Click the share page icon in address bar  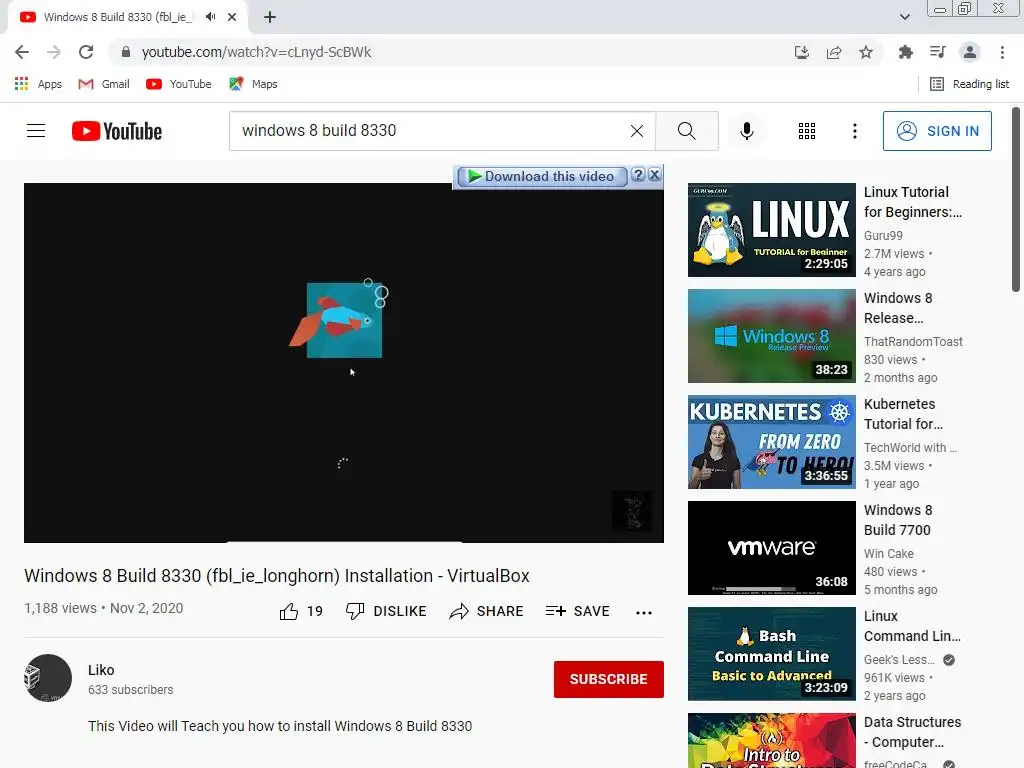(834, 52)
